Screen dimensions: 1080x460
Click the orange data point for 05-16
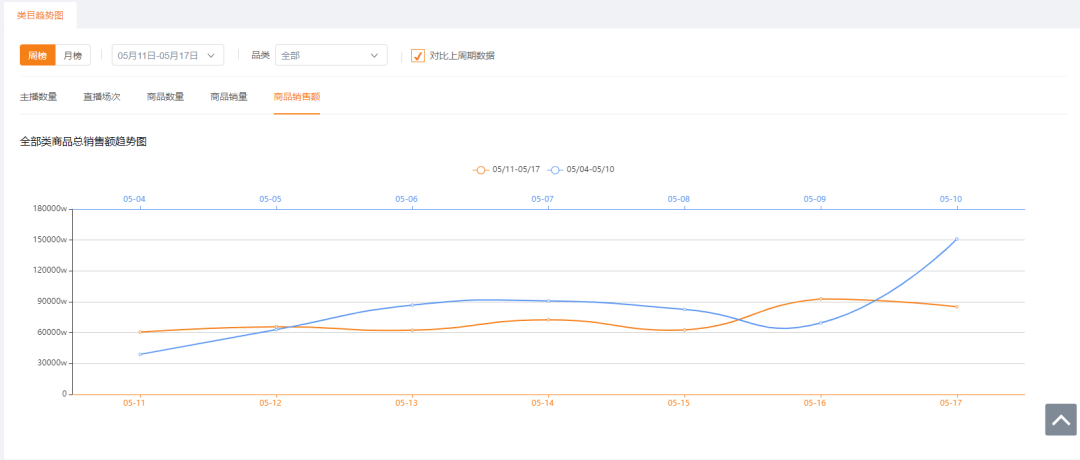tap(820, 299)
